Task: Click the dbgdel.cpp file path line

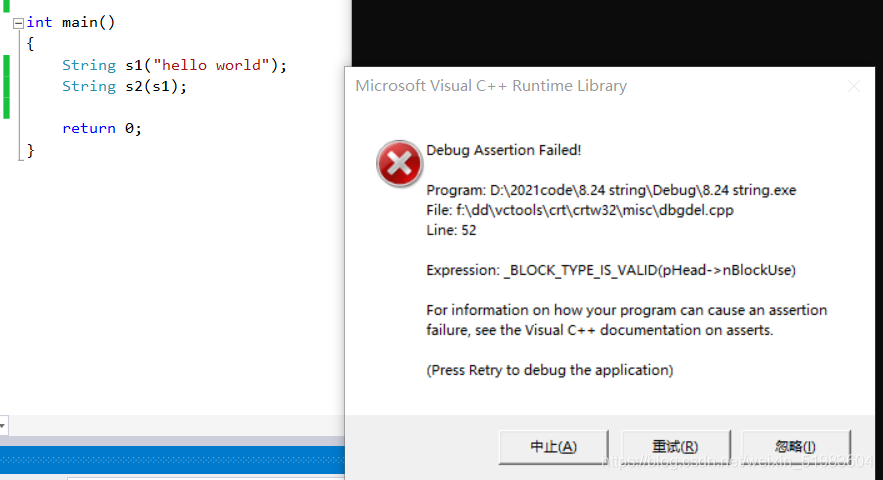Action: coord(580,210)
